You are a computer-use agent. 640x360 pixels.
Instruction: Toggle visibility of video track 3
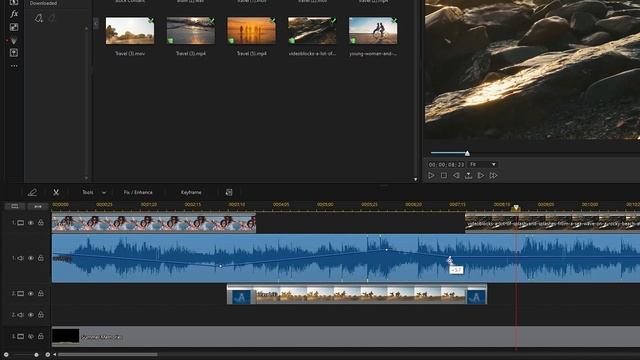pos(31,337)
